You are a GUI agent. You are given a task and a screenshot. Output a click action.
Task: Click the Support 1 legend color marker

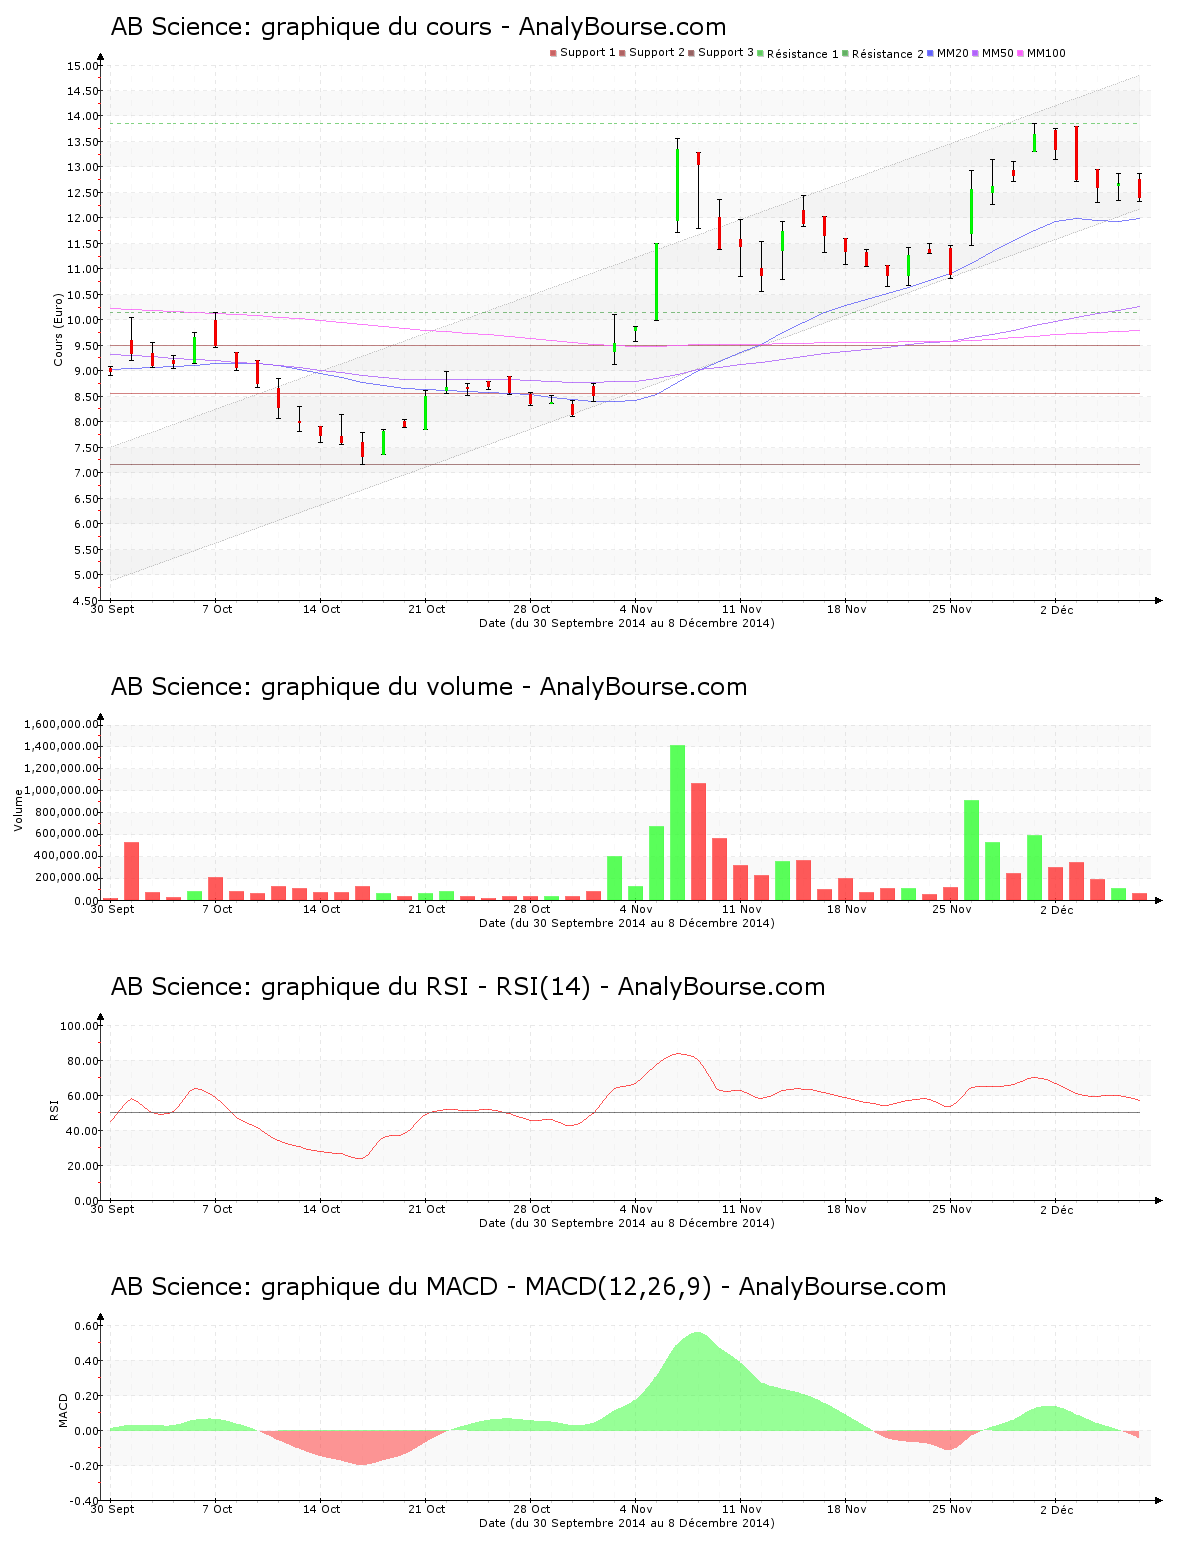tap(553, 53)
